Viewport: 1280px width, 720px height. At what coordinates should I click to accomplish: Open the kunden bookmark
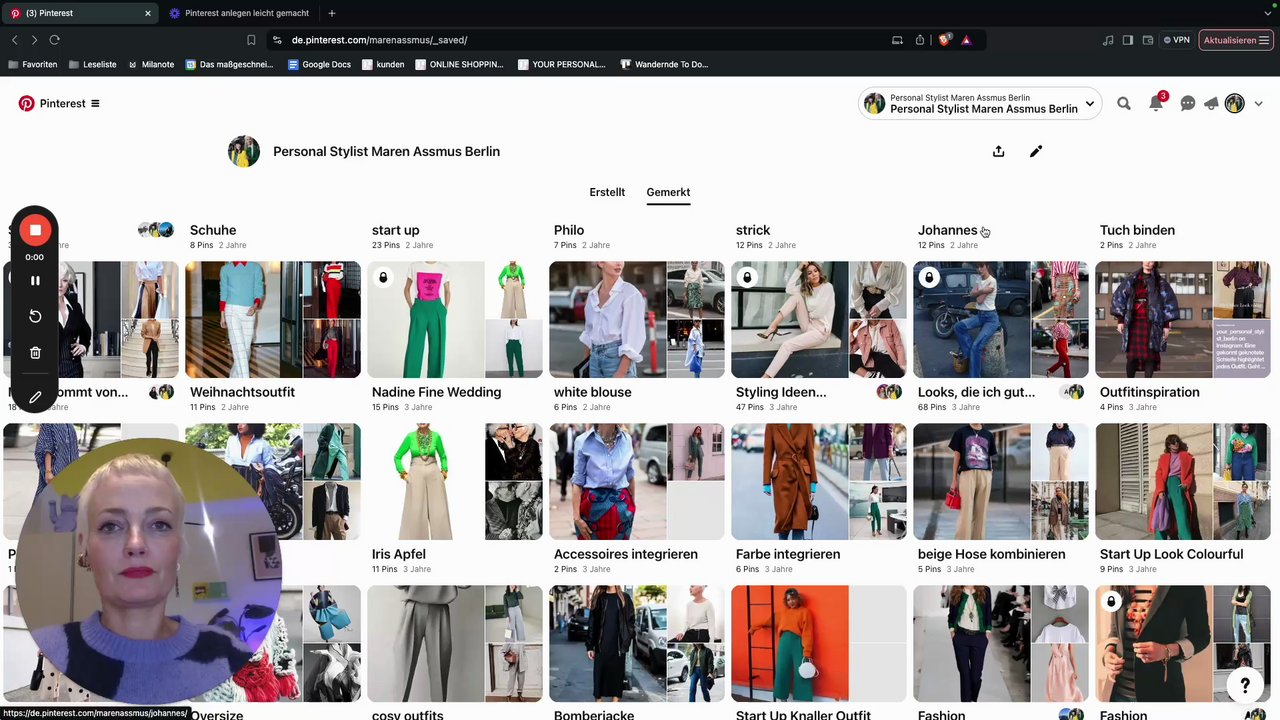point(383,64)
